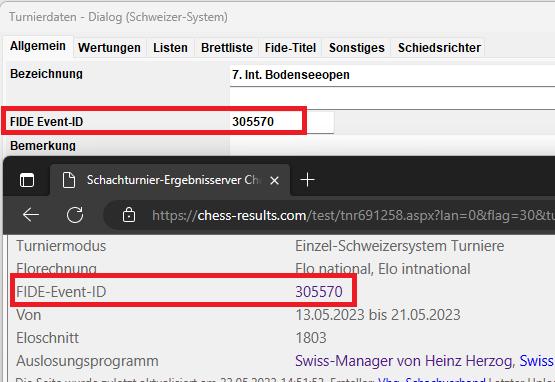Click the Eloschnitt label
This screenshot has width=555, height=382.
47,338
